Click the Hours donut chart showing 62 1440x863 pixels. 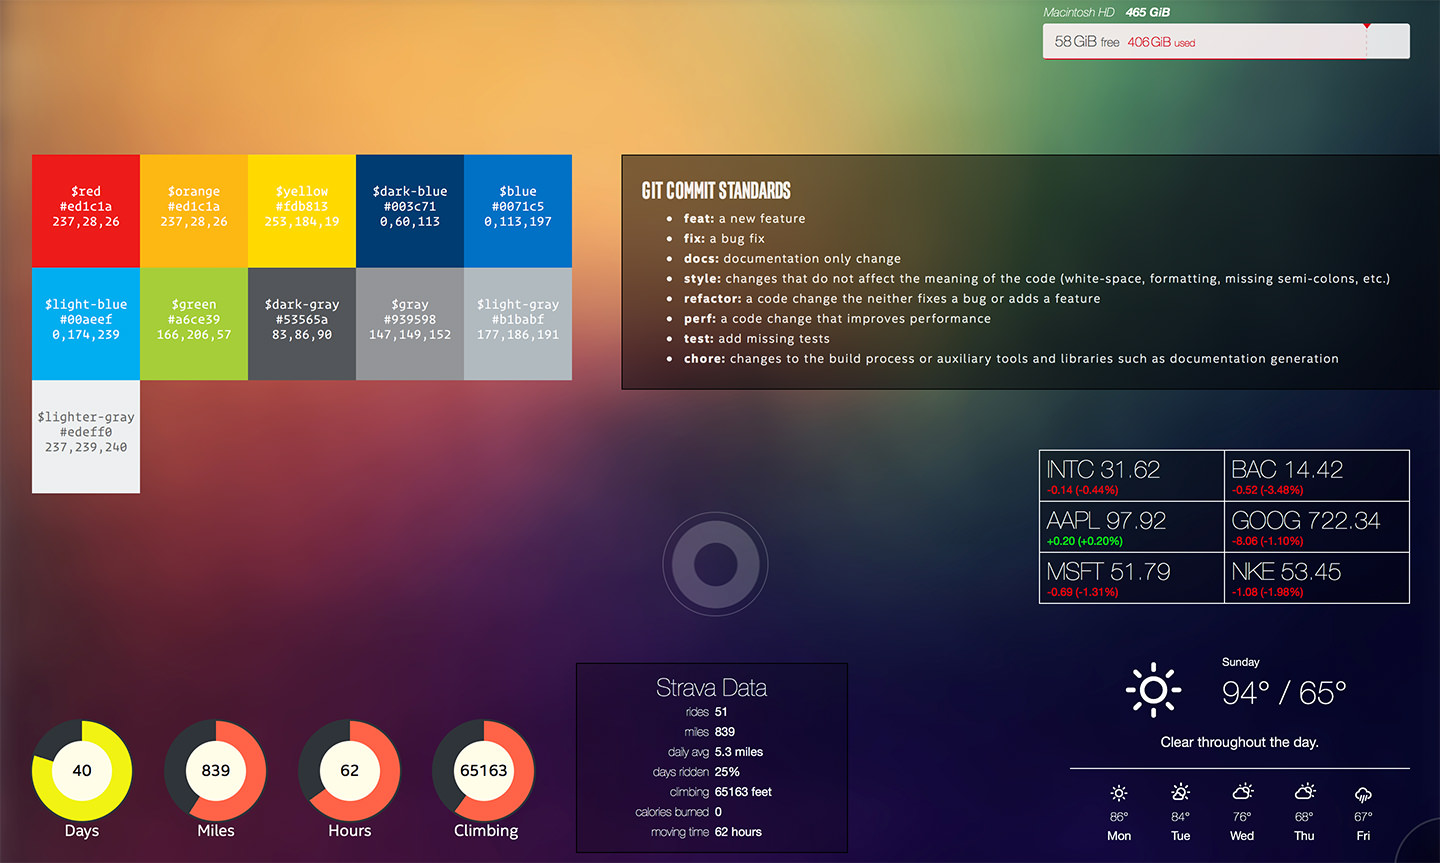[350, 770]
